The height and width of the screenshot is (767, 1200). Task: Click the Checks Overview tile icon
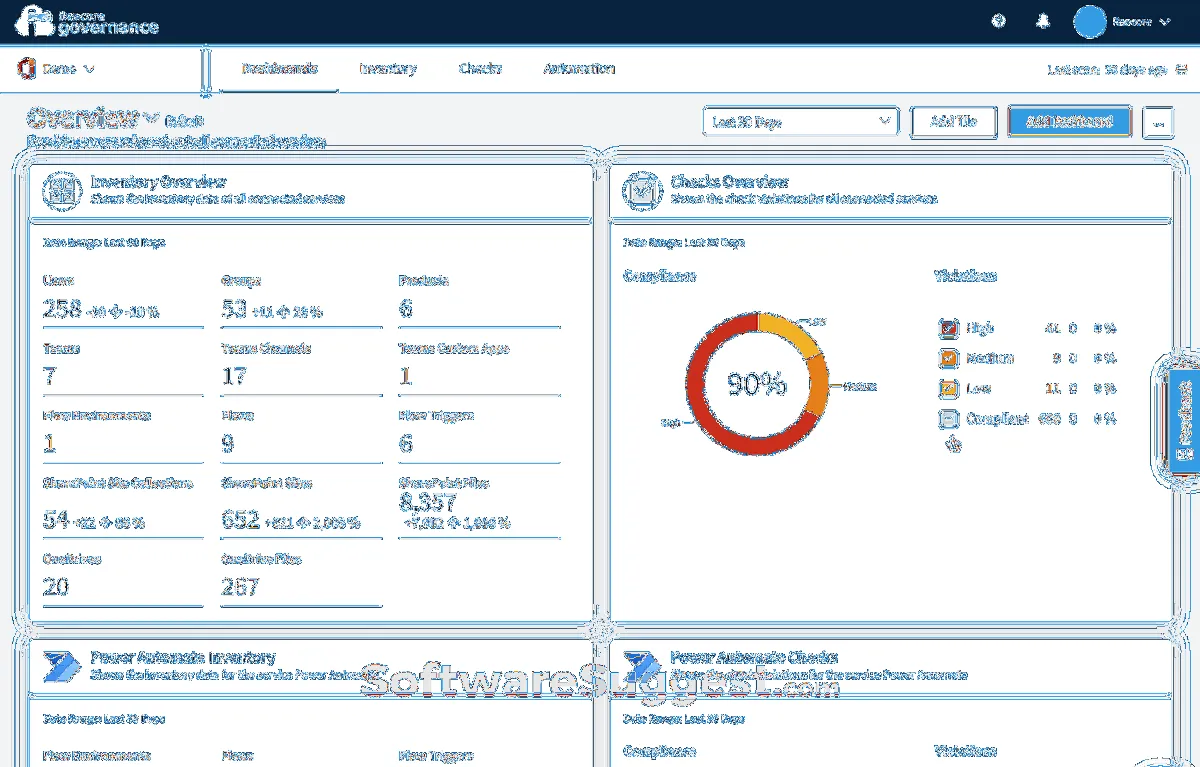tap(641, 190)
